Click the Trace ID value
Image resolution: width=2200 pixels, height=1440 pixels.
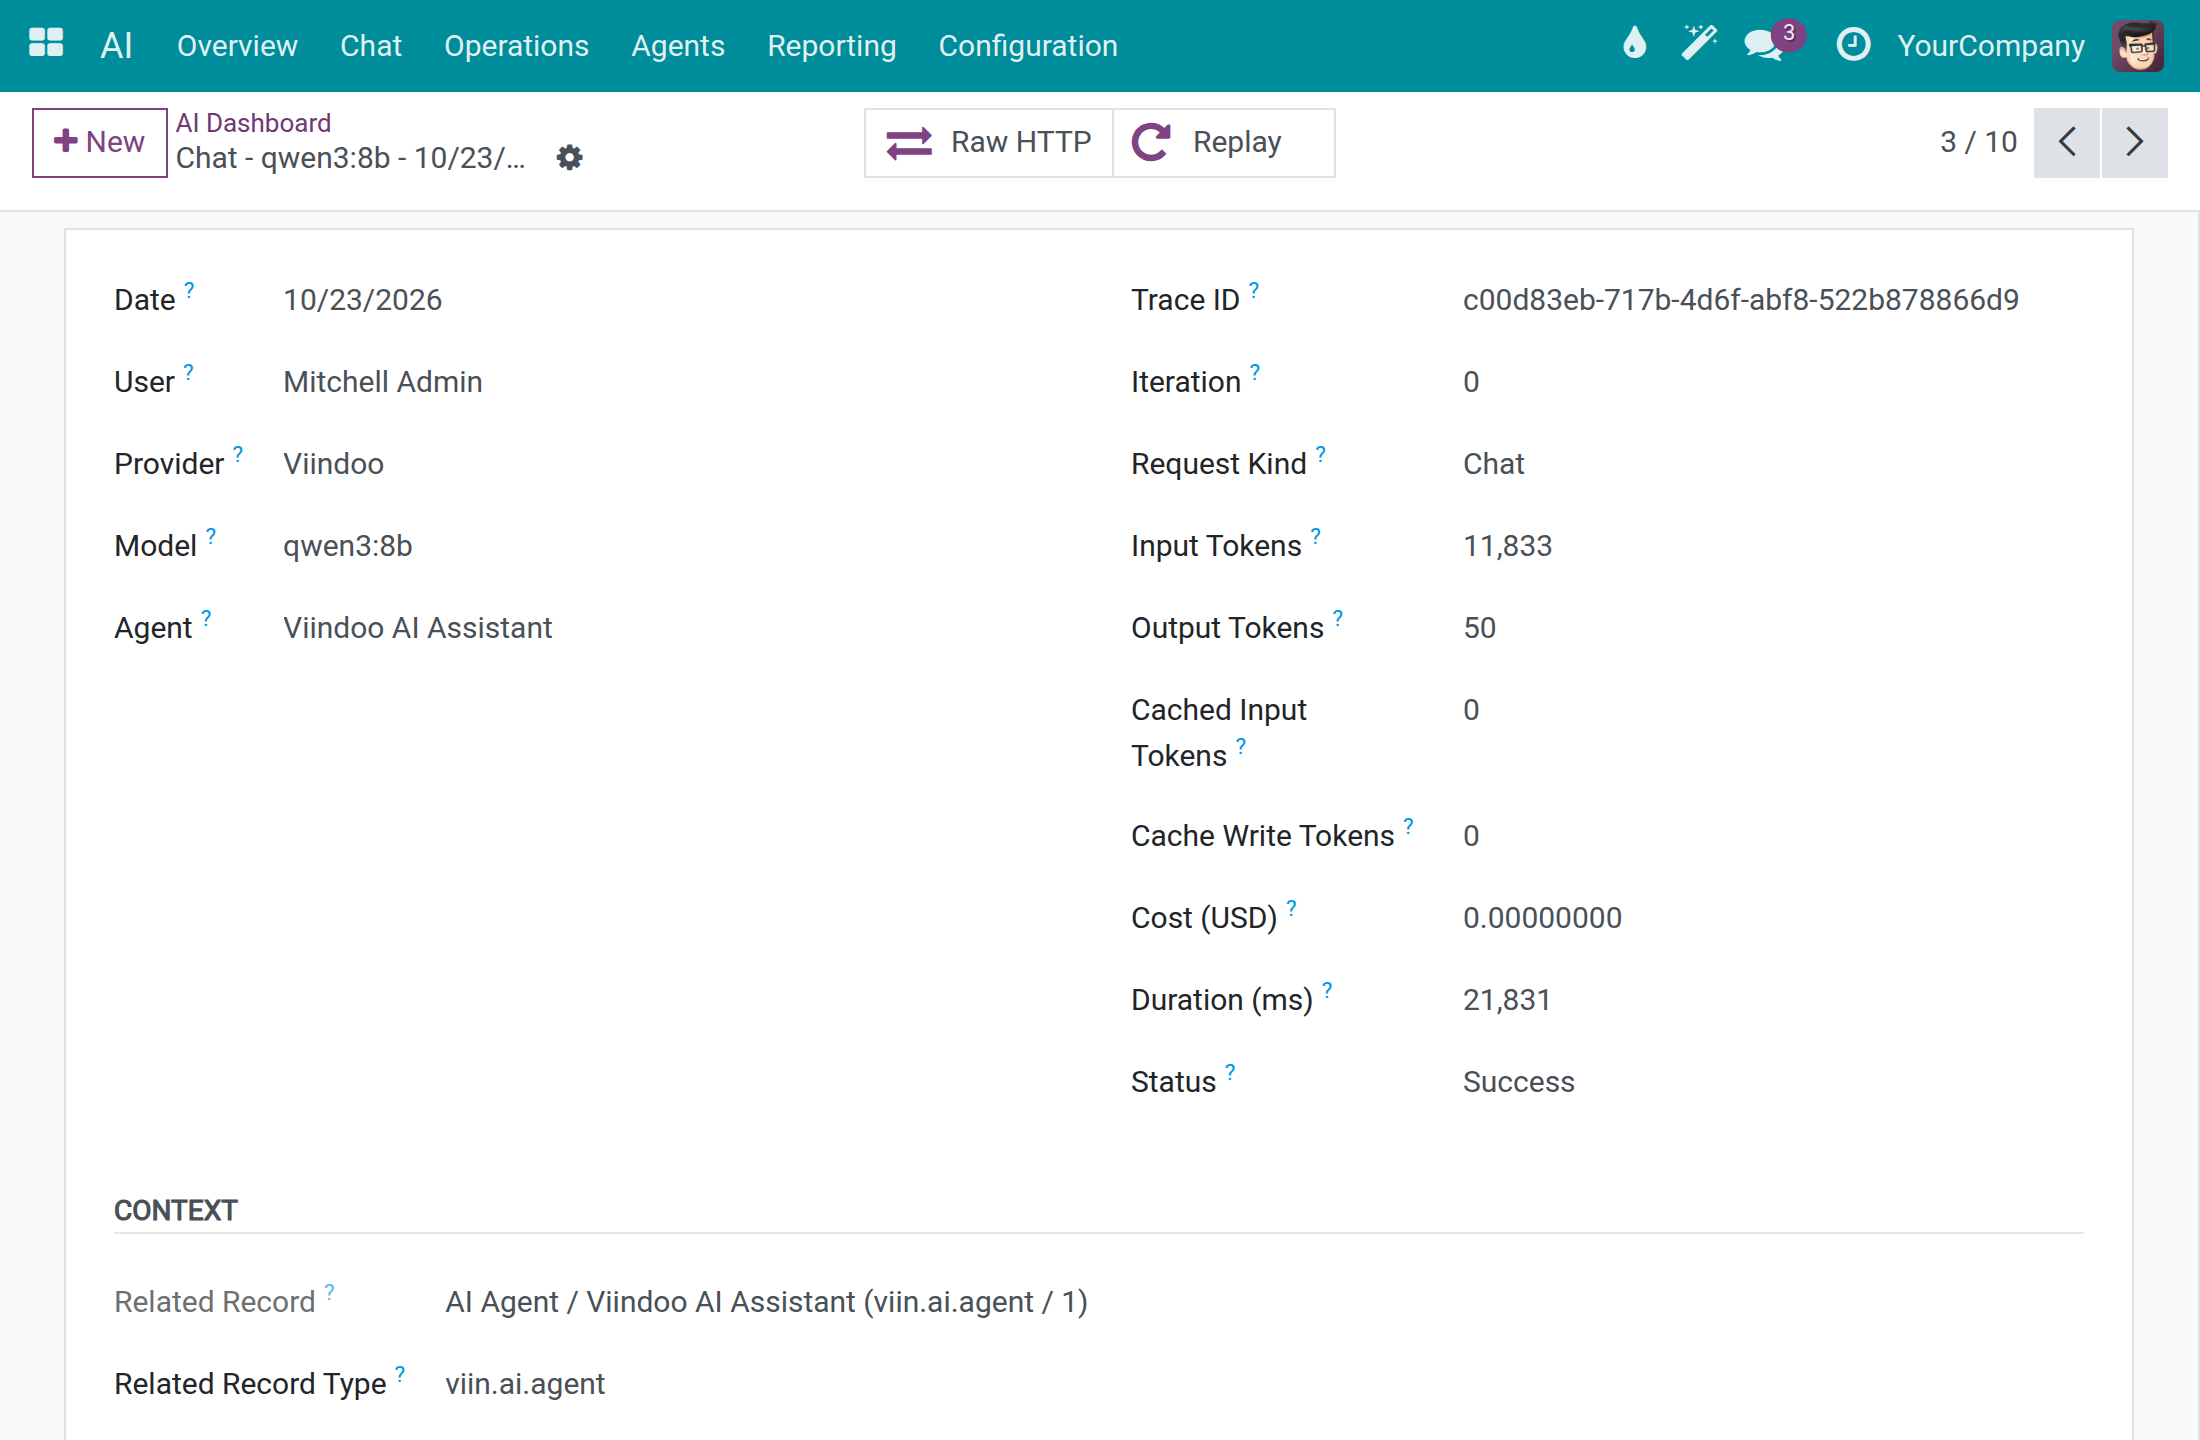pyautogui.click(x=1740, y=300)
